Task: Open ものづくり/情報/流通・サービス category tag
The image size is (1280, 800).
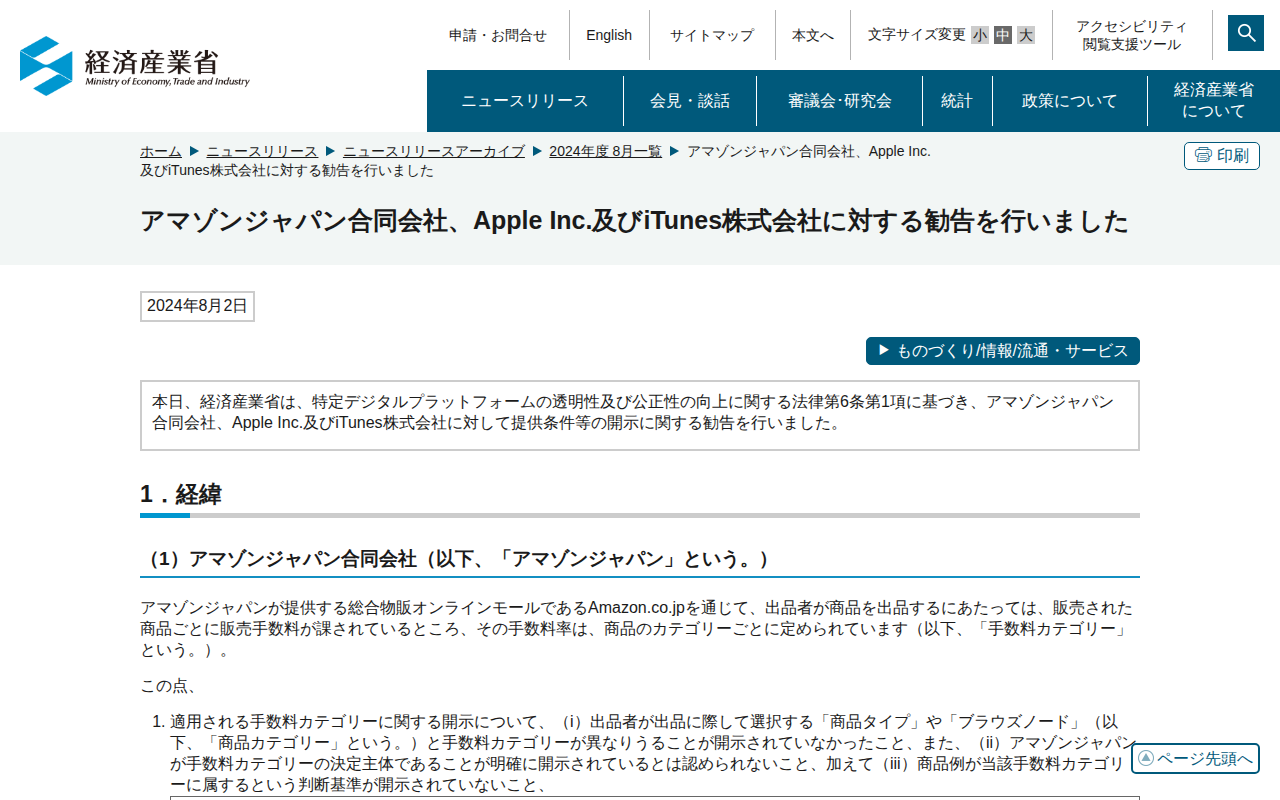Action: coord(1003,351)
